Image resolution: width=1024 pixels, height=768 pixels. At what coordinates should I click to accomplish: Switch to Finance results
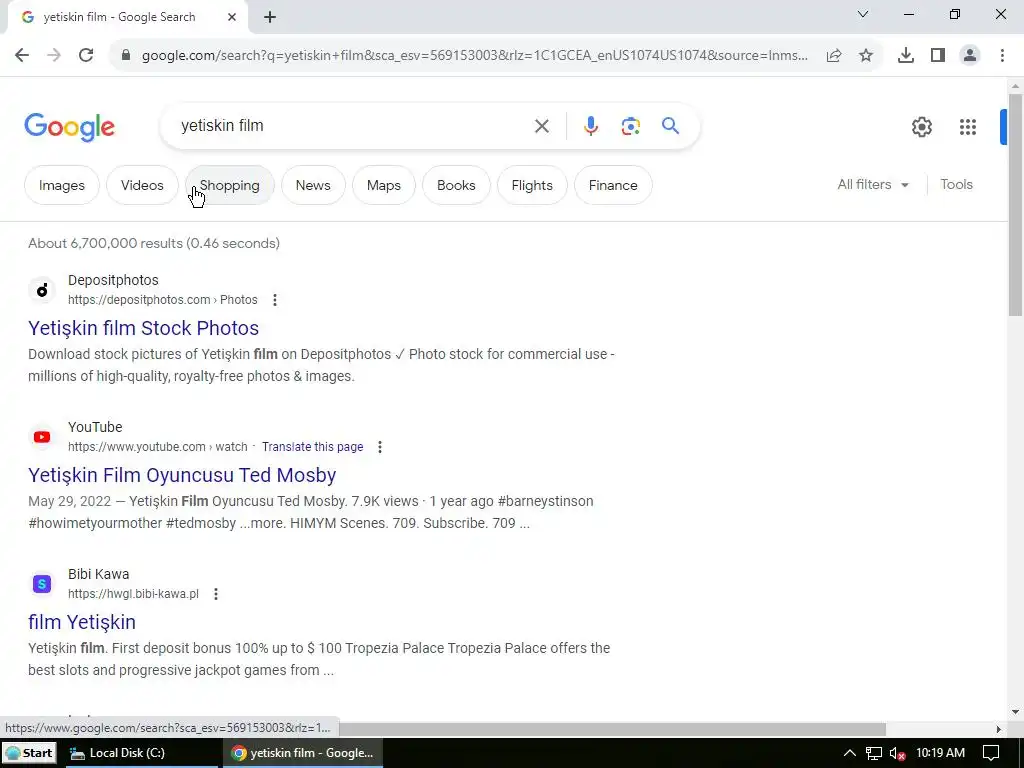tap(613, 185)
